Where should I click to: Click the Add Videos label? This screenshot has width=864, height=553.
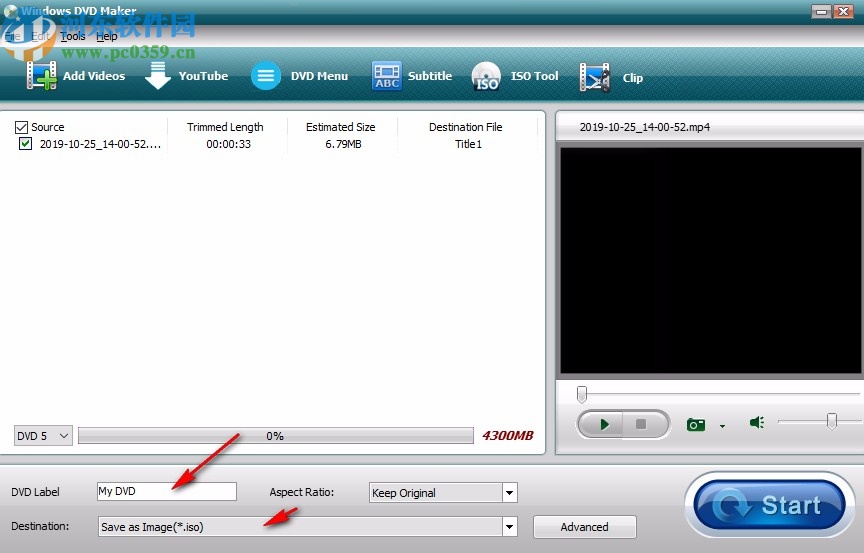click(94, 76)
